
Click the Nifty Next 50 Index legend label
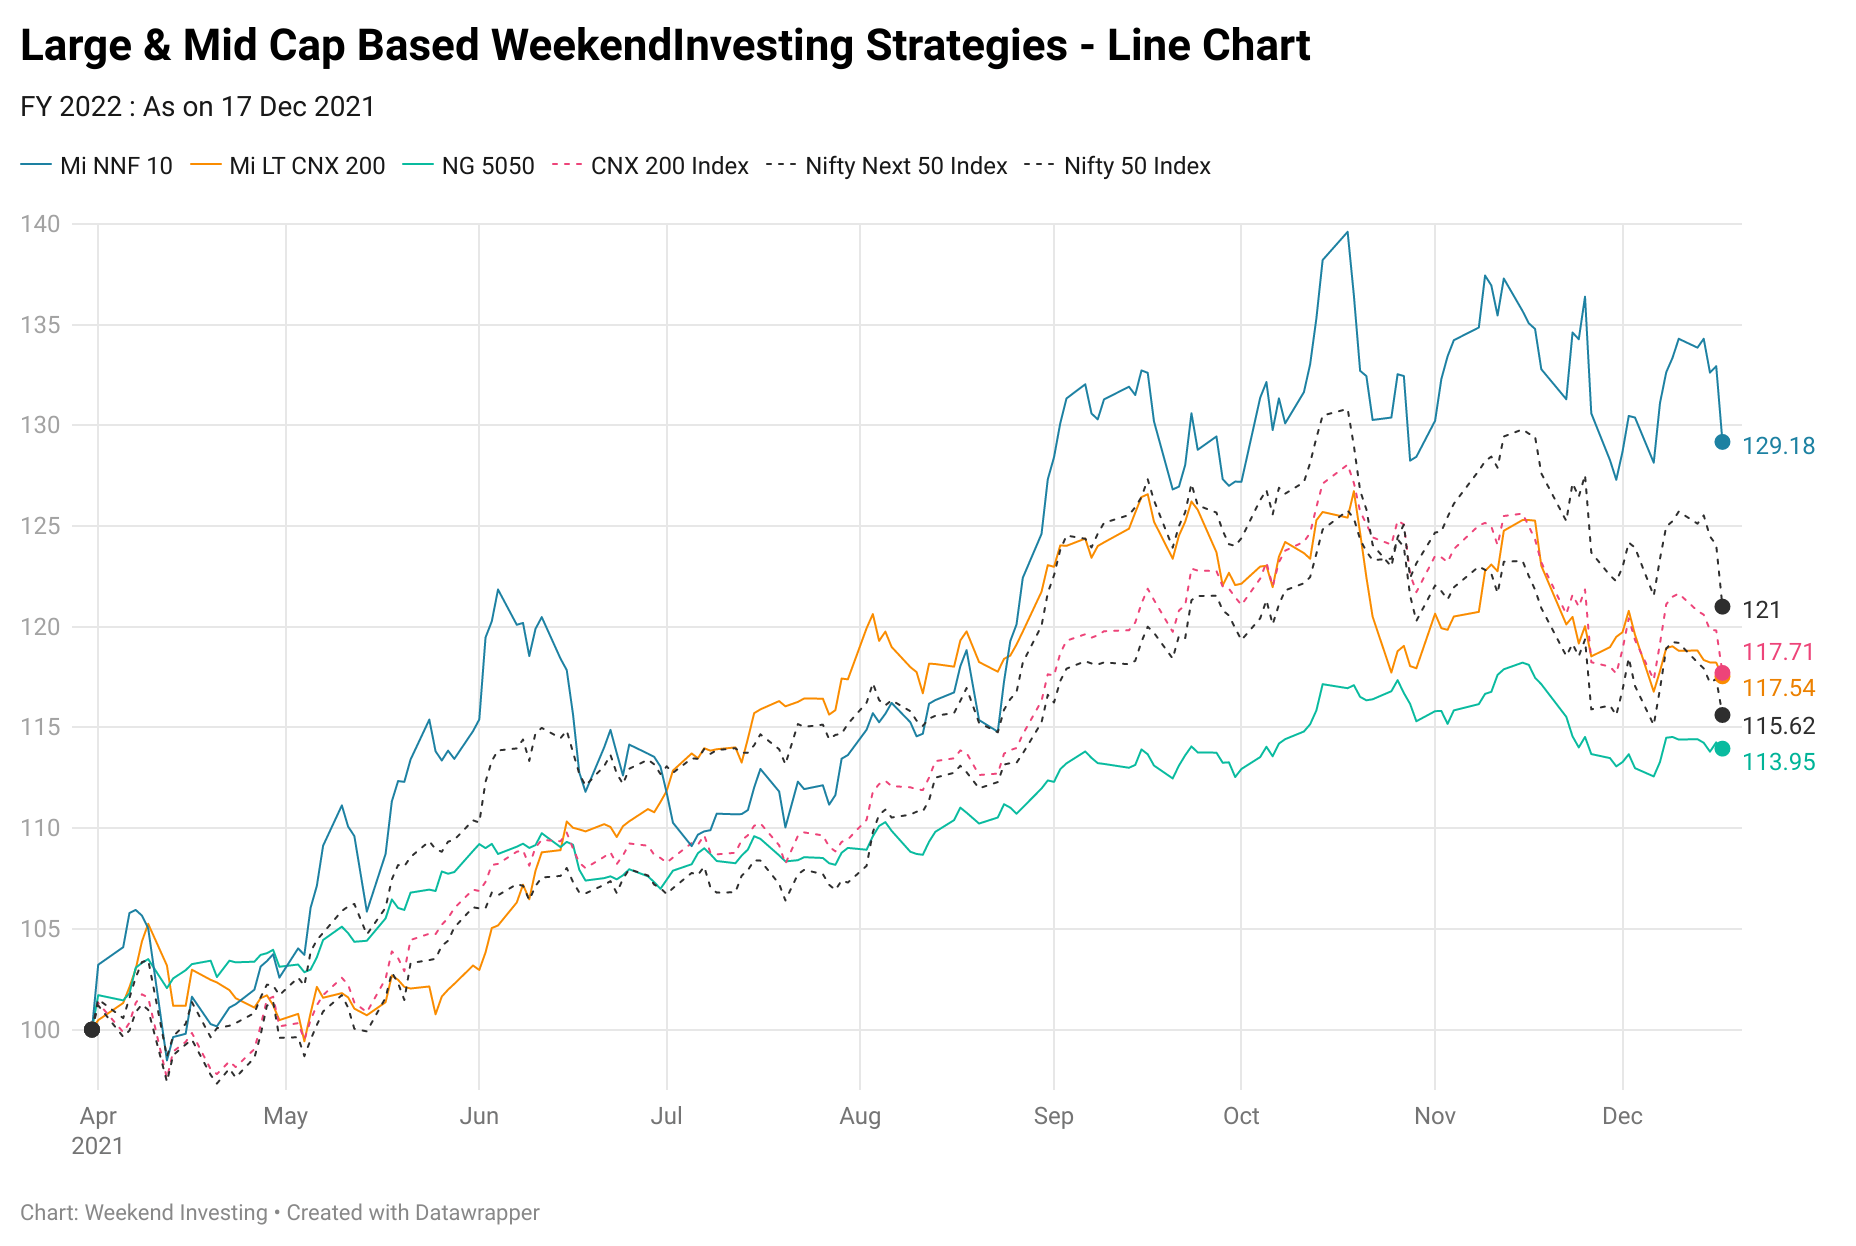point(887,166)
